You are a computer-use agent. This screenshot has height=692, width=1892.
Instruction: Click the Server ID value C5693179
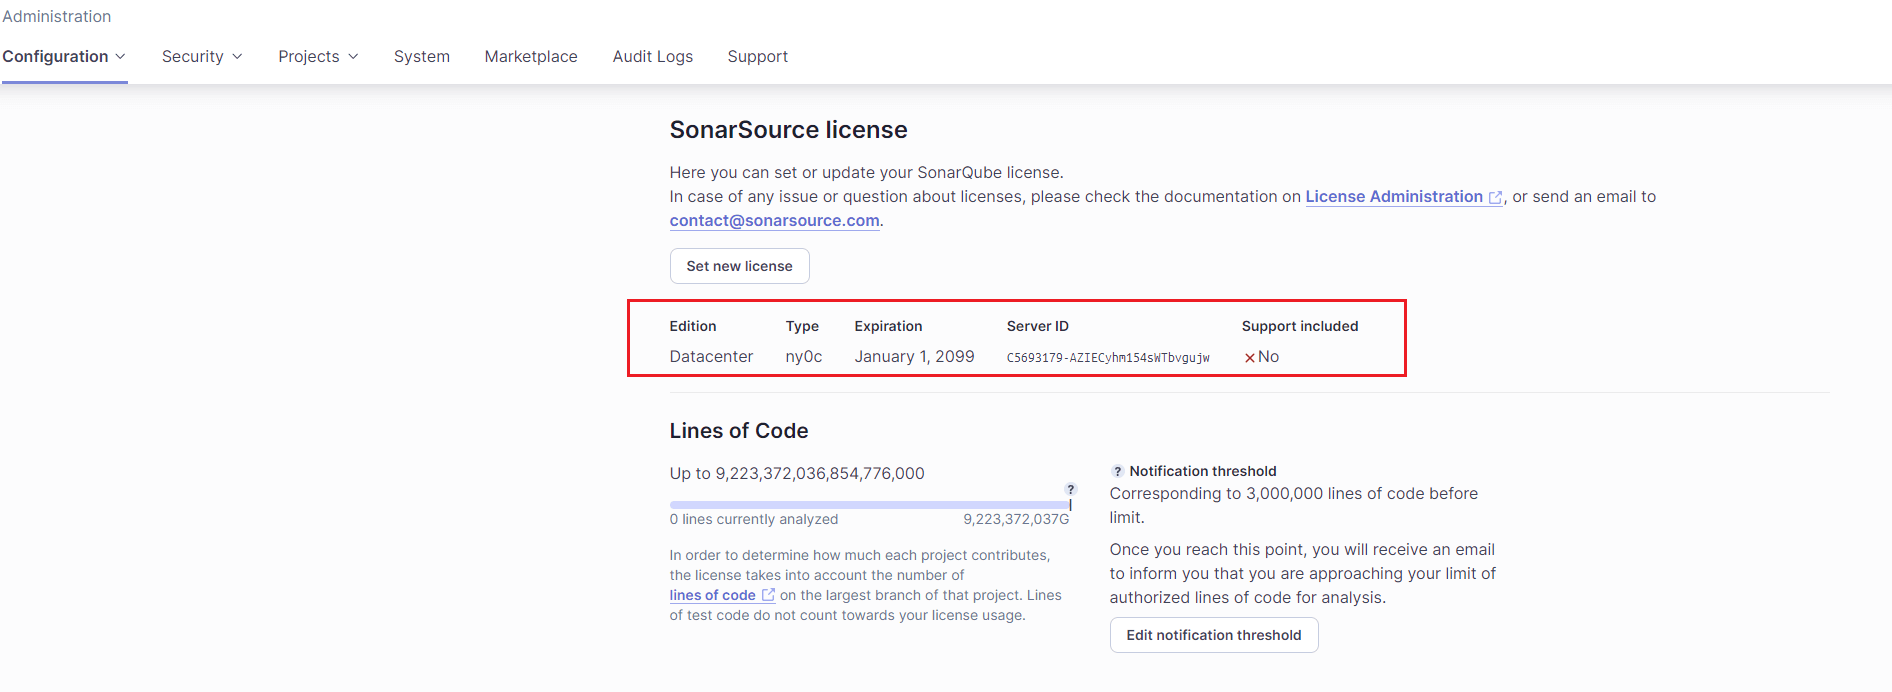[1108, 357]
